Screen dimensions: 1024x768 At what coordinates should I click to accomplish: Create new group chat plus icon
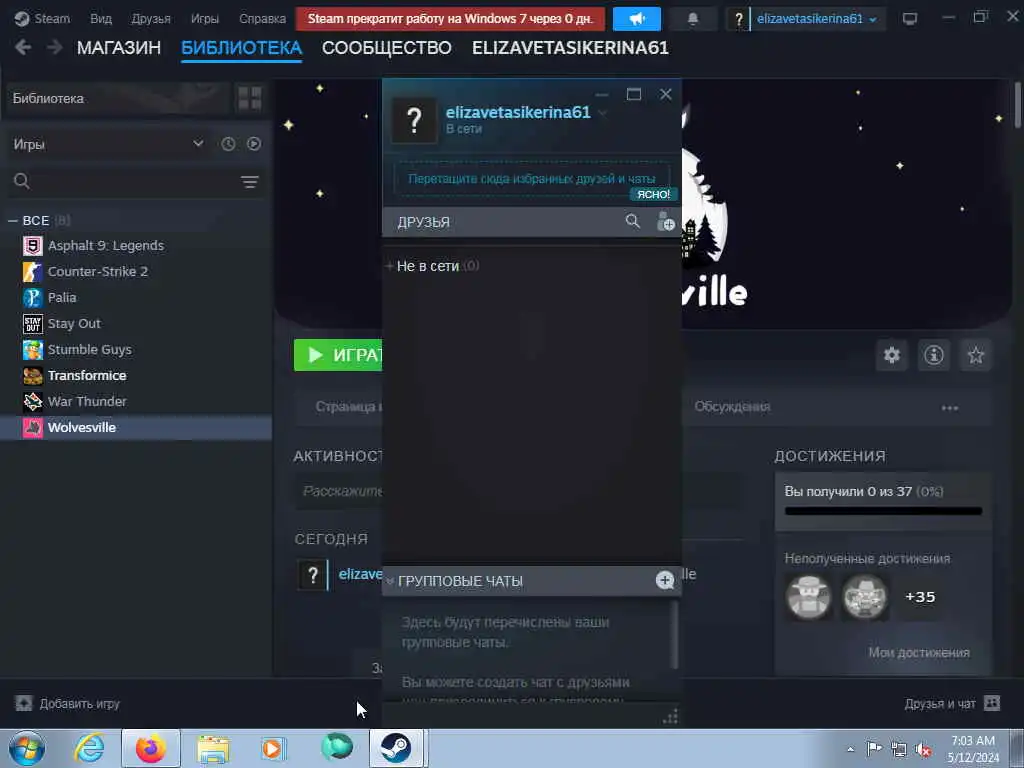tap(665, 580)
